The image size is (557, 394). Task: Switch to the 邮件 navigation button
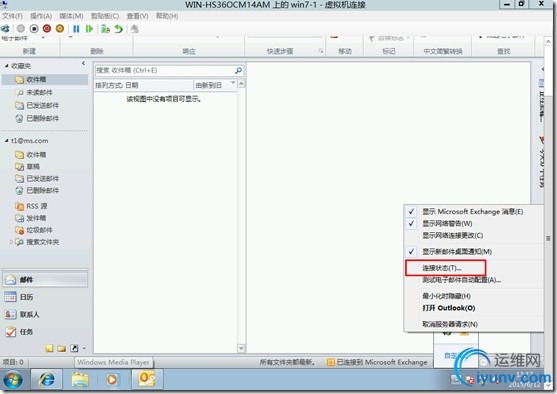coord(45,280)
